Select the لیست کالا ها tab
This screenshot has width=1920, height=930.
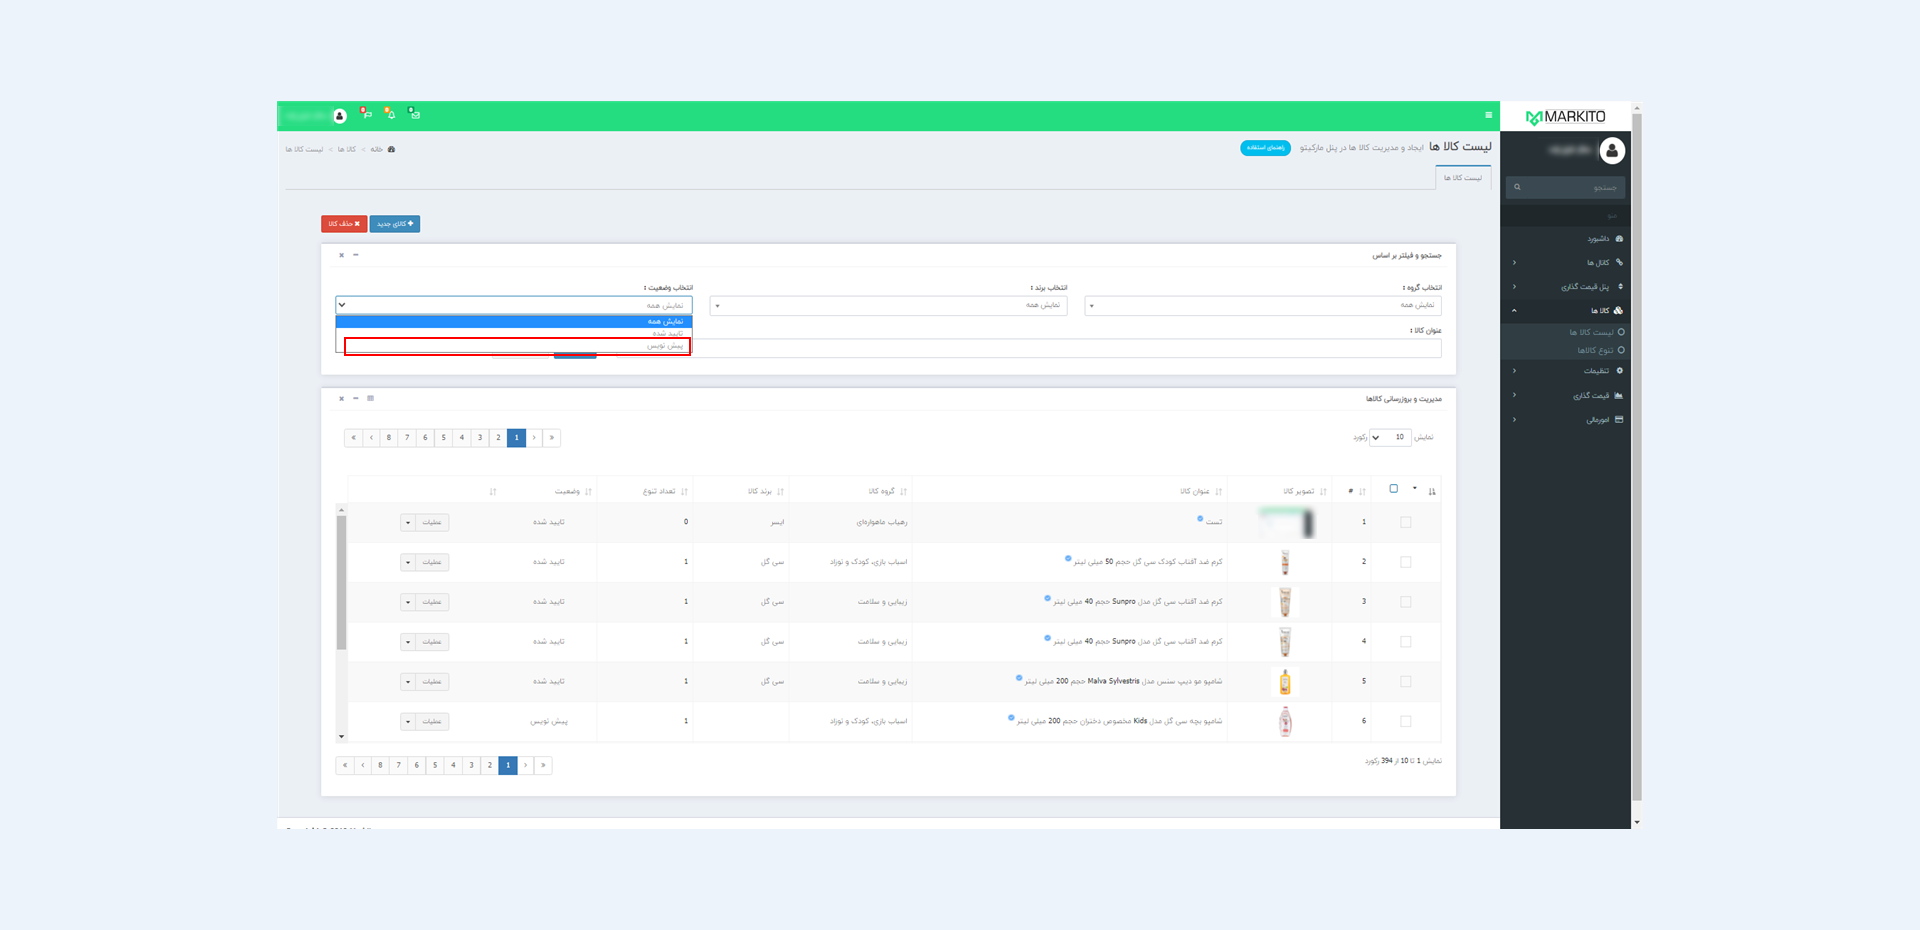pos(1463,178)
